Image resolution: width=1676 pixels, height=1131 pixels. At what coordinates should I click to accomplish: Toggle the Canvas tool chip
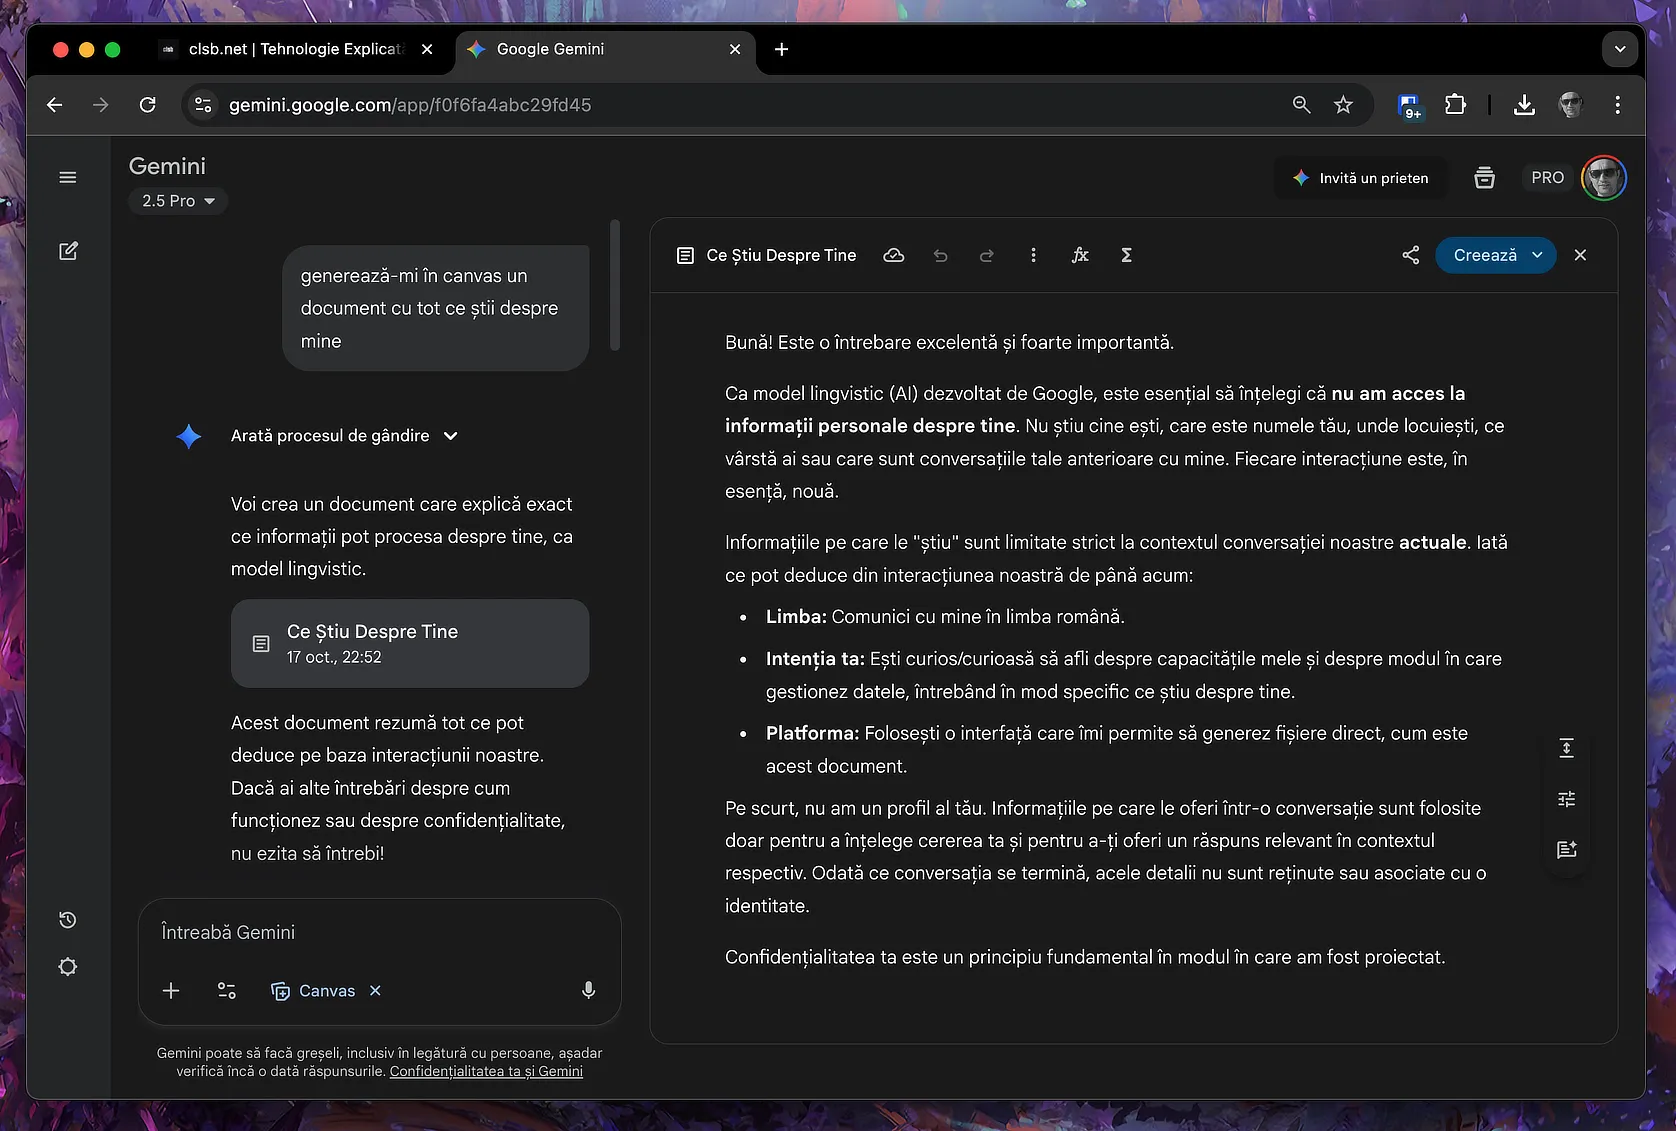coord(314,990)
